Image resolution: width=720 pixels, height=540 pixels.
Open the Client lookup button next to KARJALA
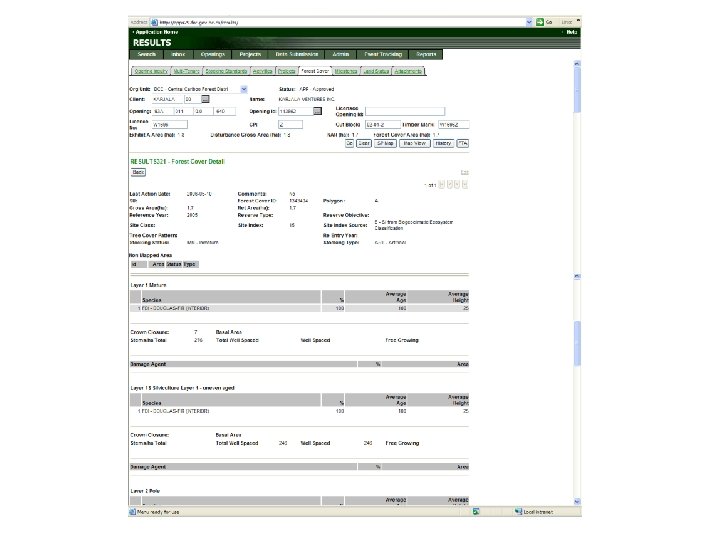(x=205, y=99)
